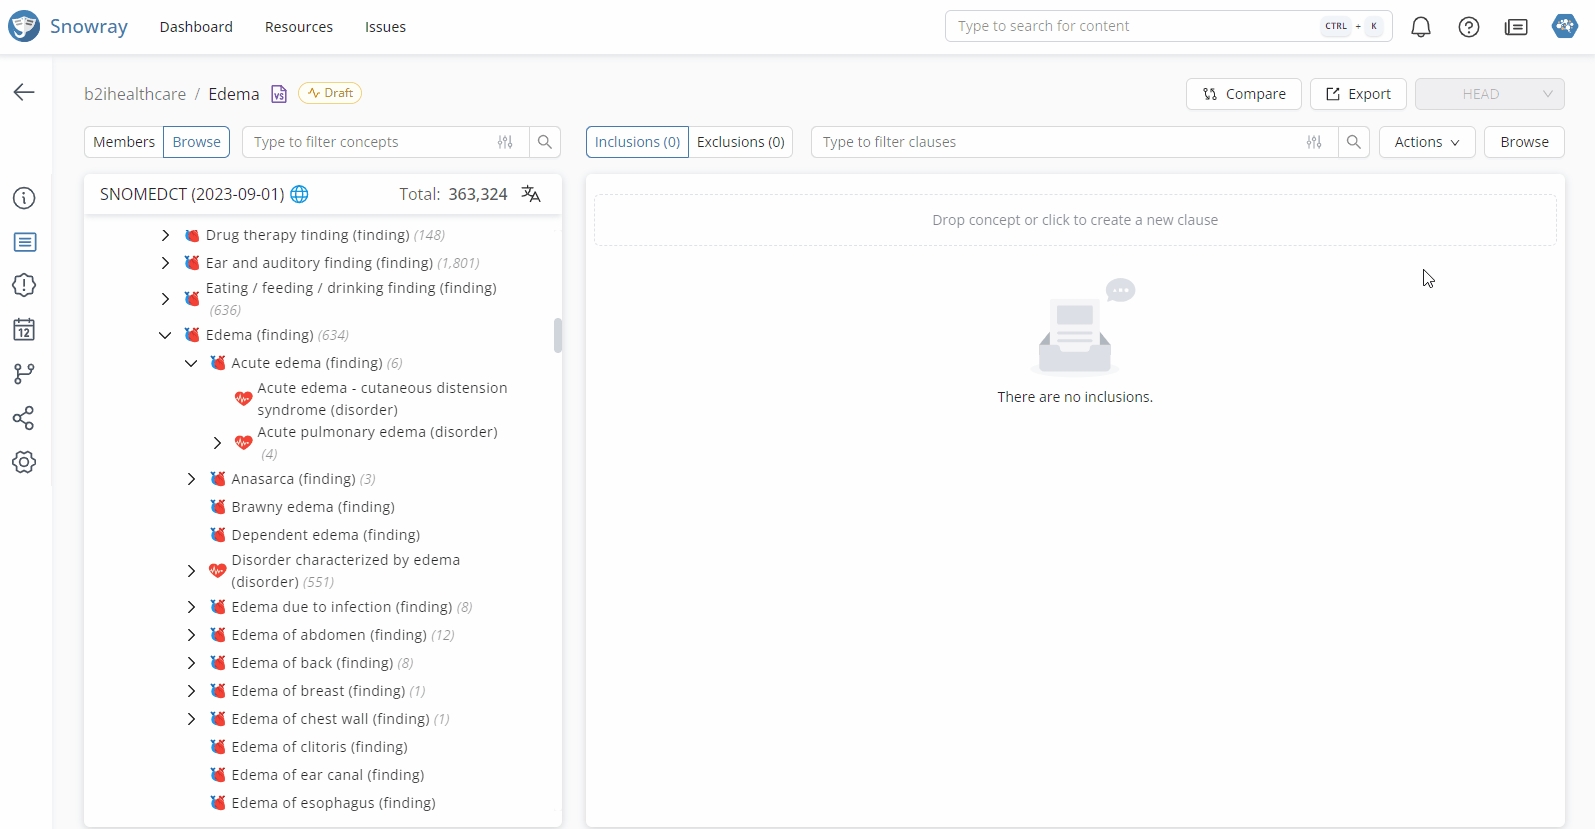Viewport: 1595px width, 829px height.
Task: Click the back arrow icon
Action: pyautogui.click(x=24, y=92)
